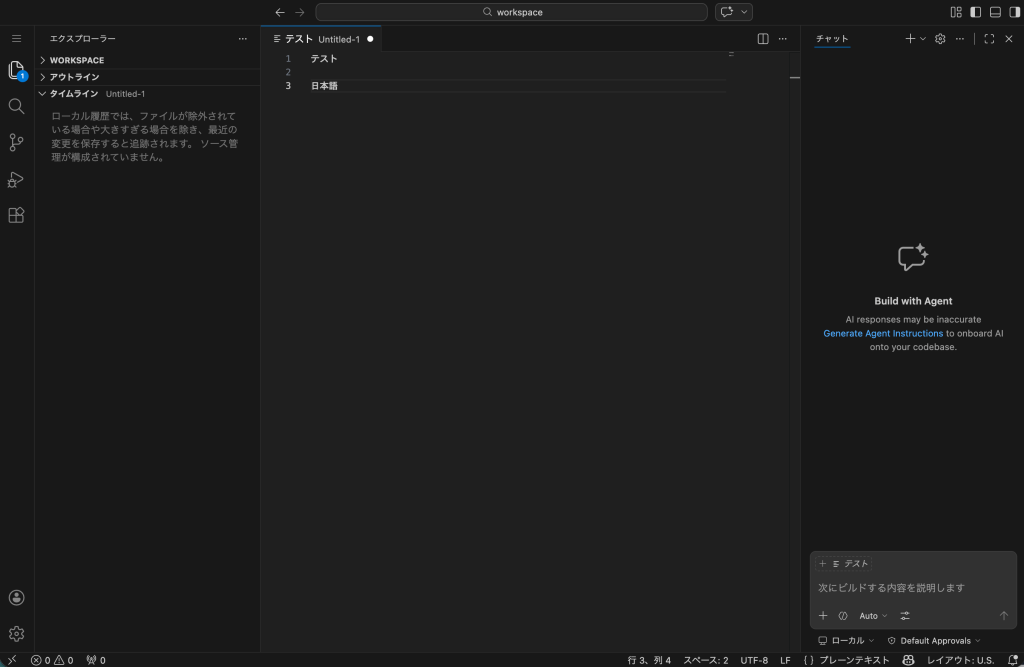Click the プレーンテキスト language mode button

point(847,660)
